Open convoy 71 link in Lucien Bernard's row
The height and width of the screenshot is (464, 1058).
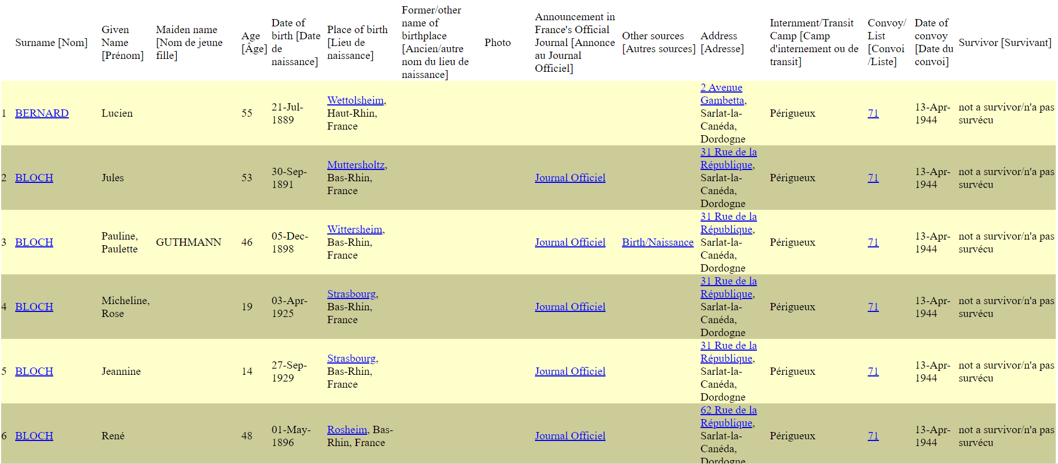873,113
